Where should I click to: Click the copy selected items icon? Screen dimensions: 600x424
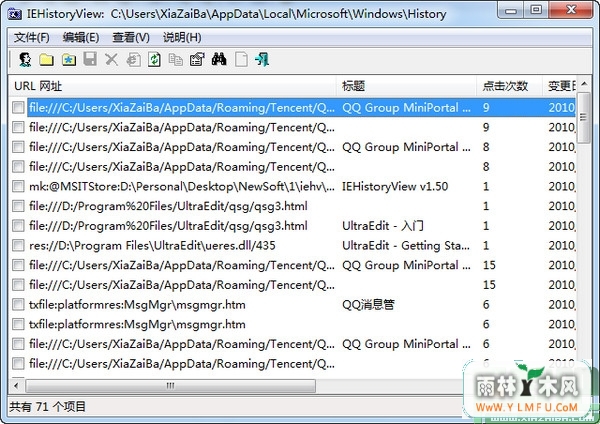pos(176,60)
